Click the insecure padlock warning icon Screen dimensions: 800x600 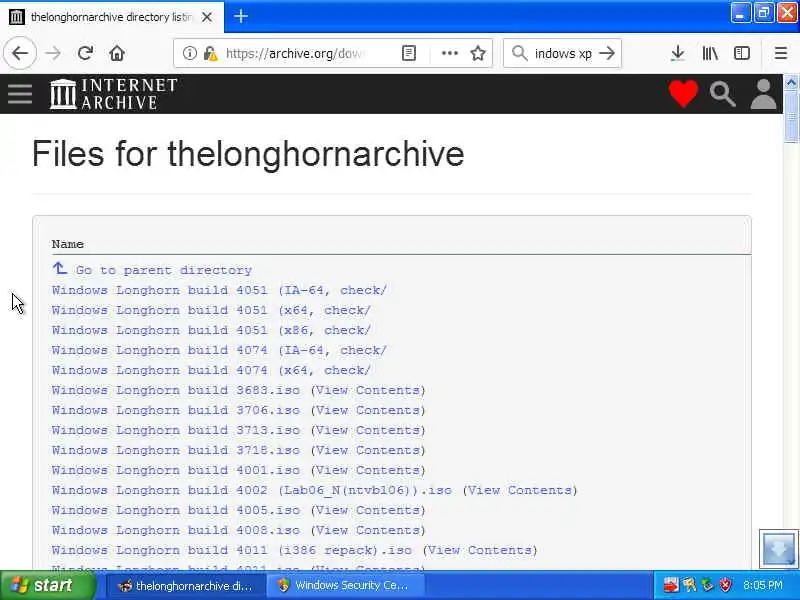210,53
